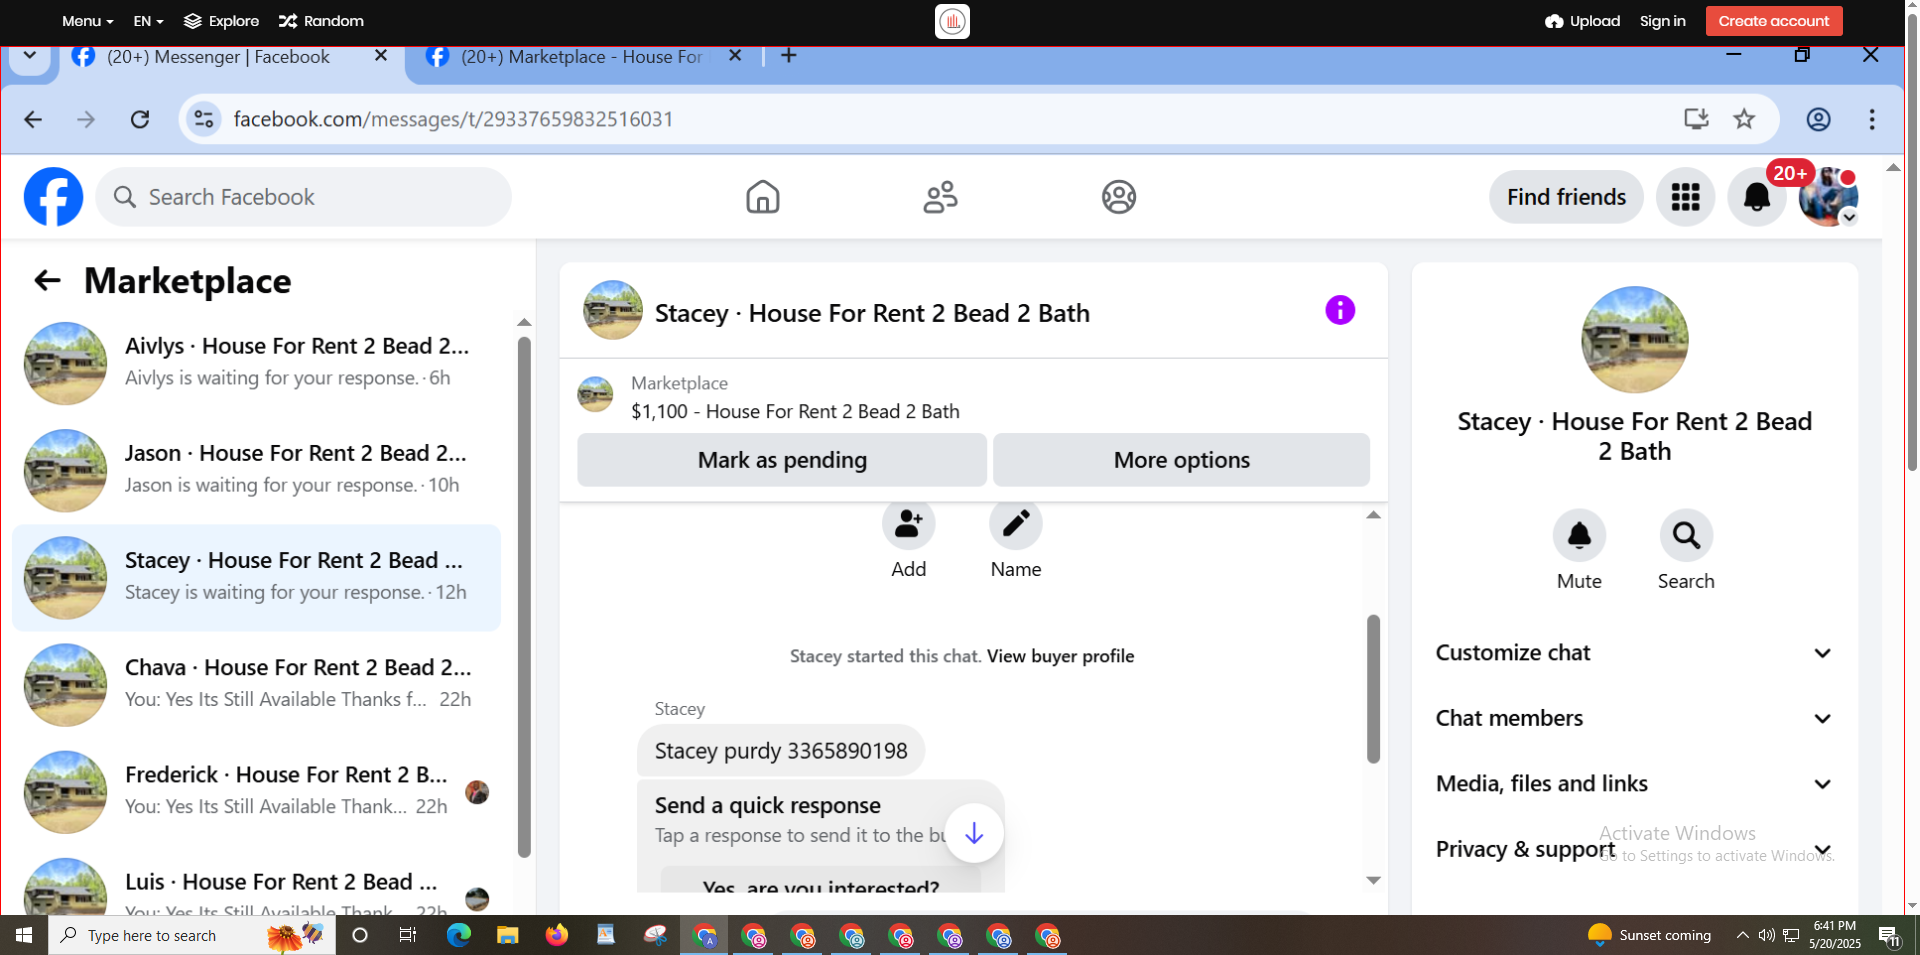The height and width of the screenshot is (955, 1920).
Task: Mute the Stacey conversation
Action: point(1579,536)
